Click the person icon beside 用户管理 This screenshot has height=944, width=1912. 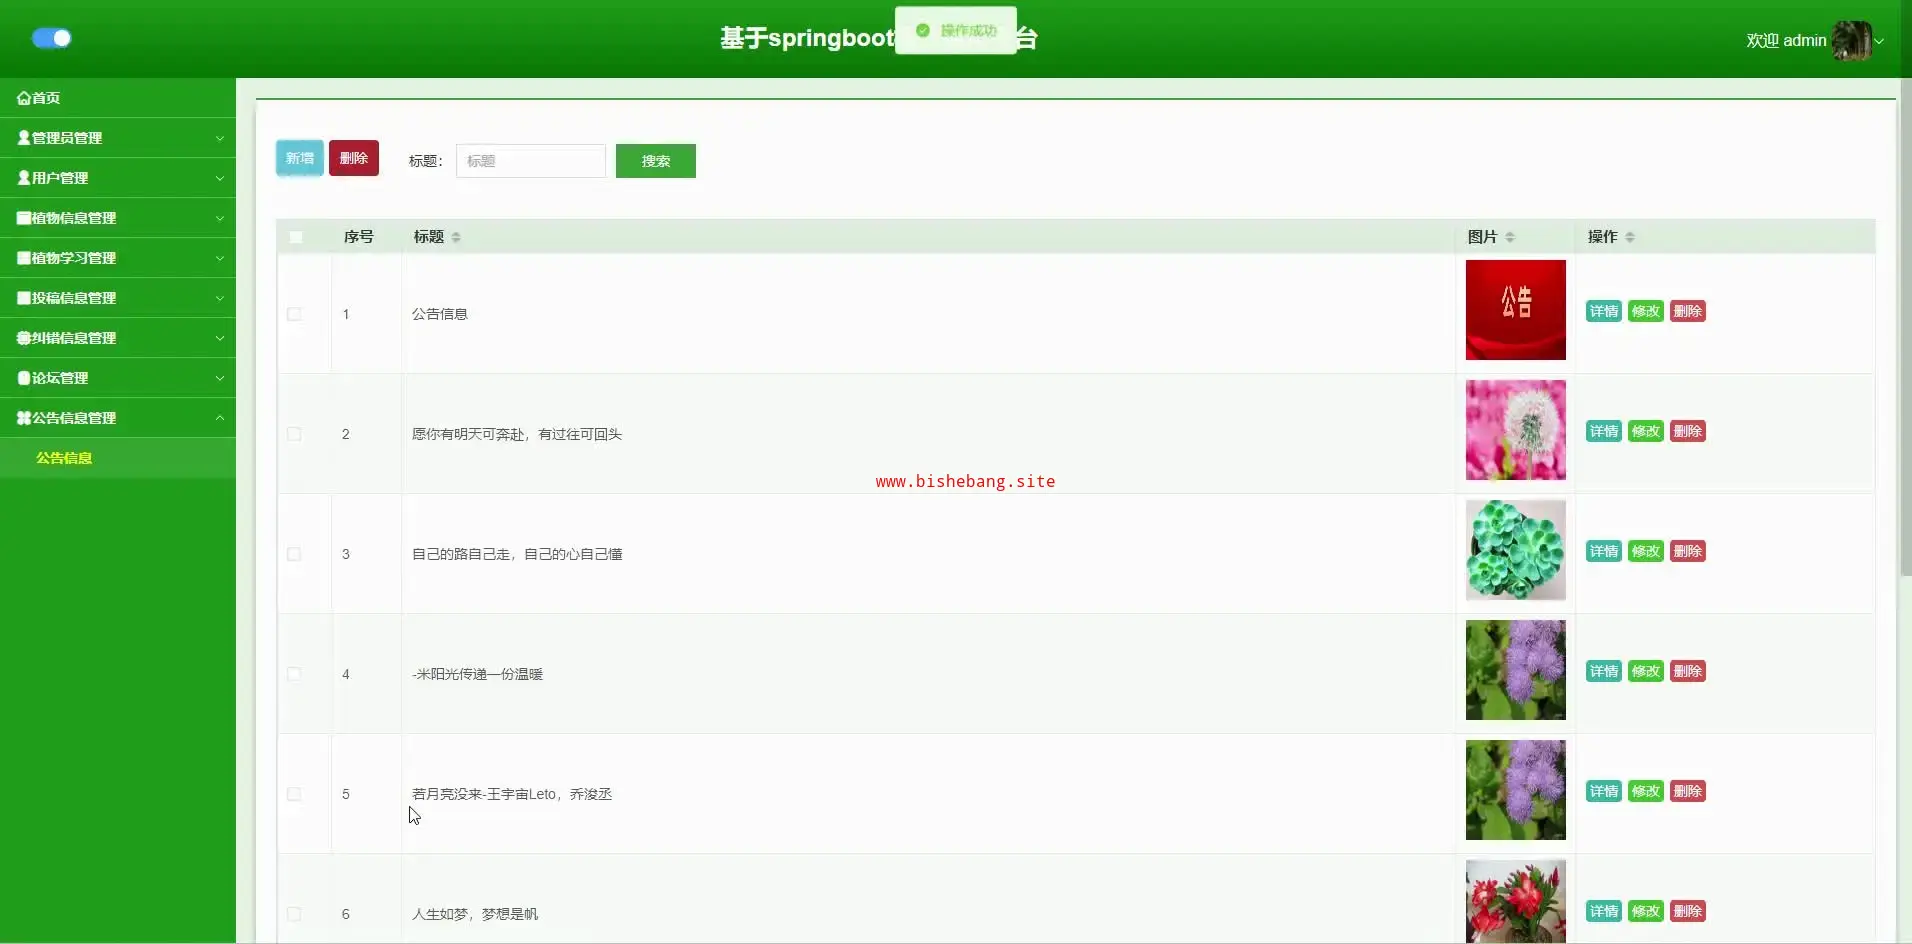click(x=23, y=178)
